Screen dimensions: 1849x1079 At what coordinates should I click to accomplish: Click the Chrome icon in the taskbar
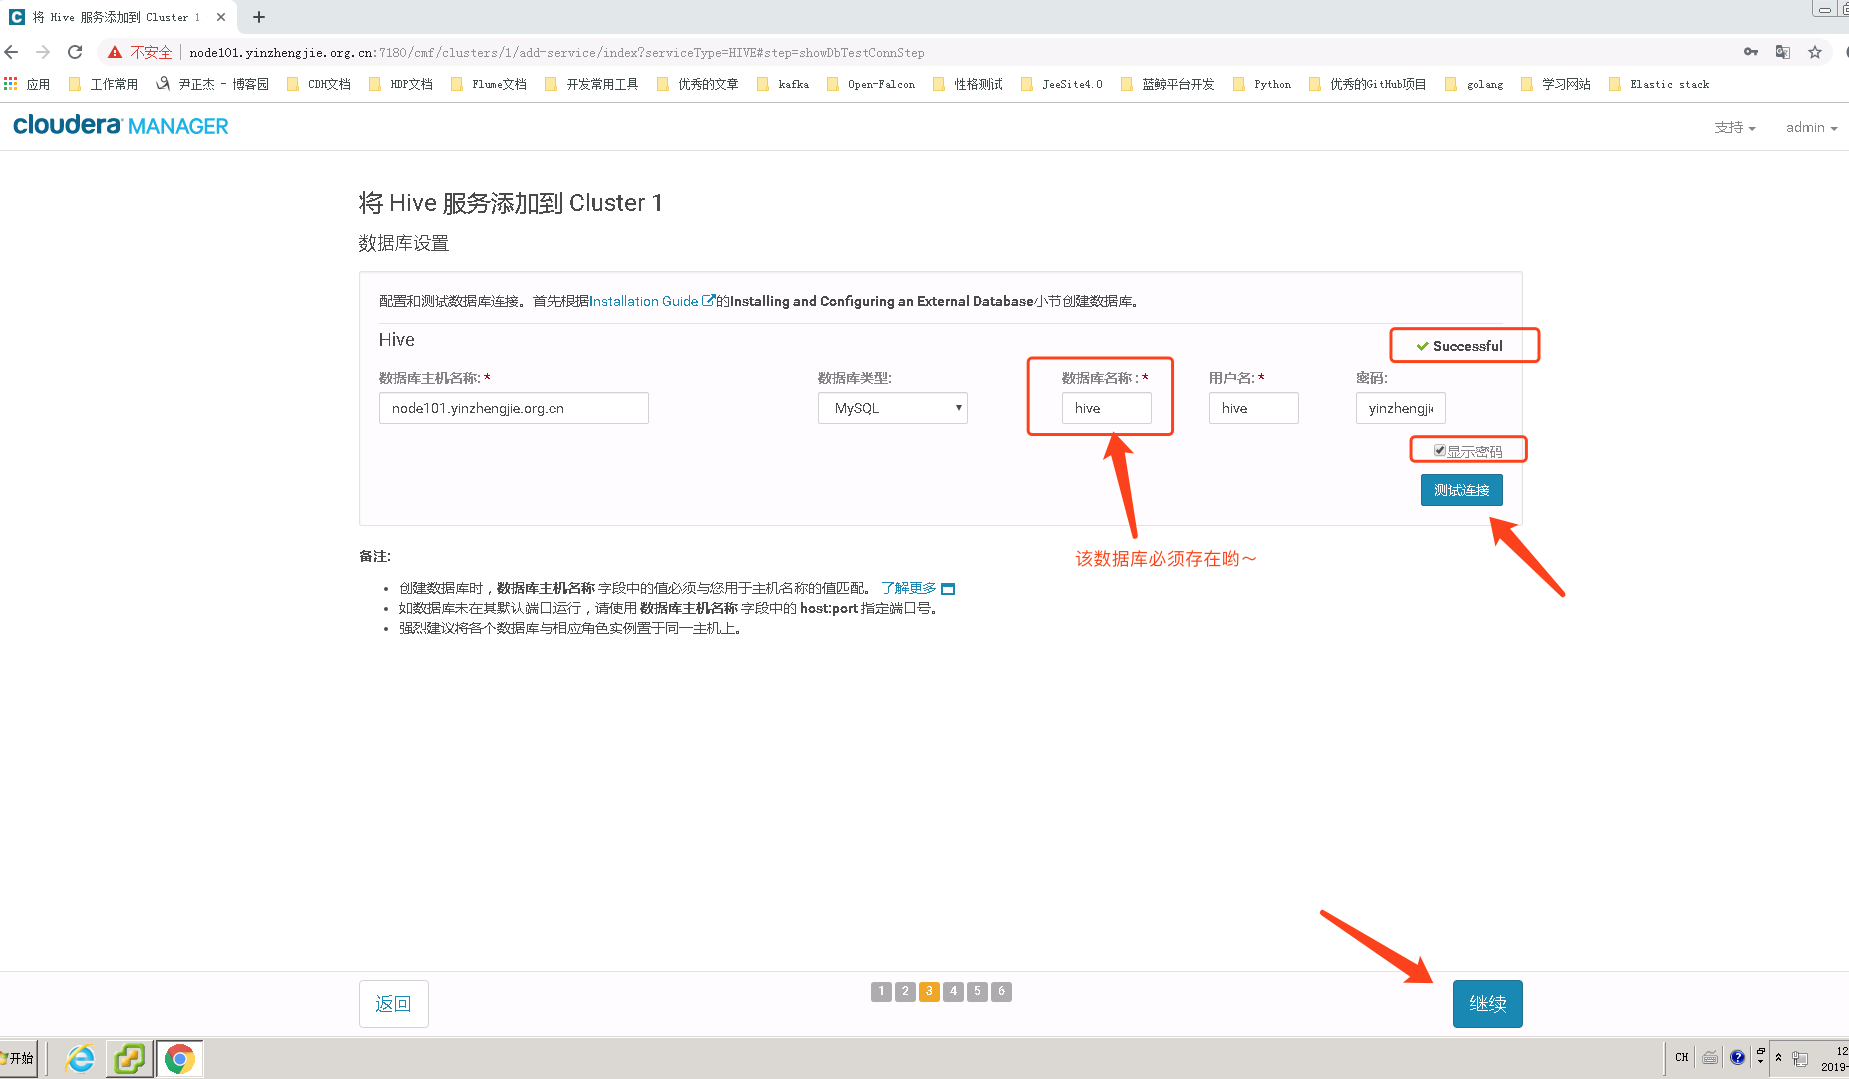(x=180, y=1058)
